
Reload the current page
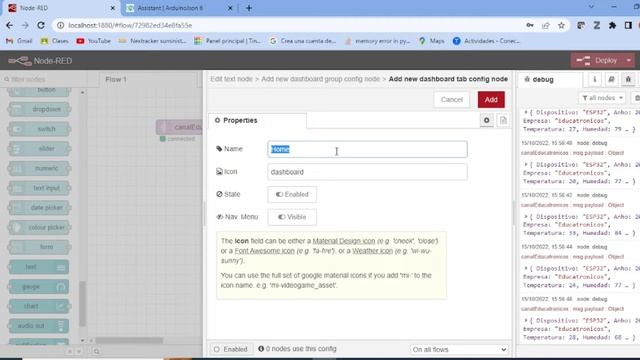click(41, 25)
